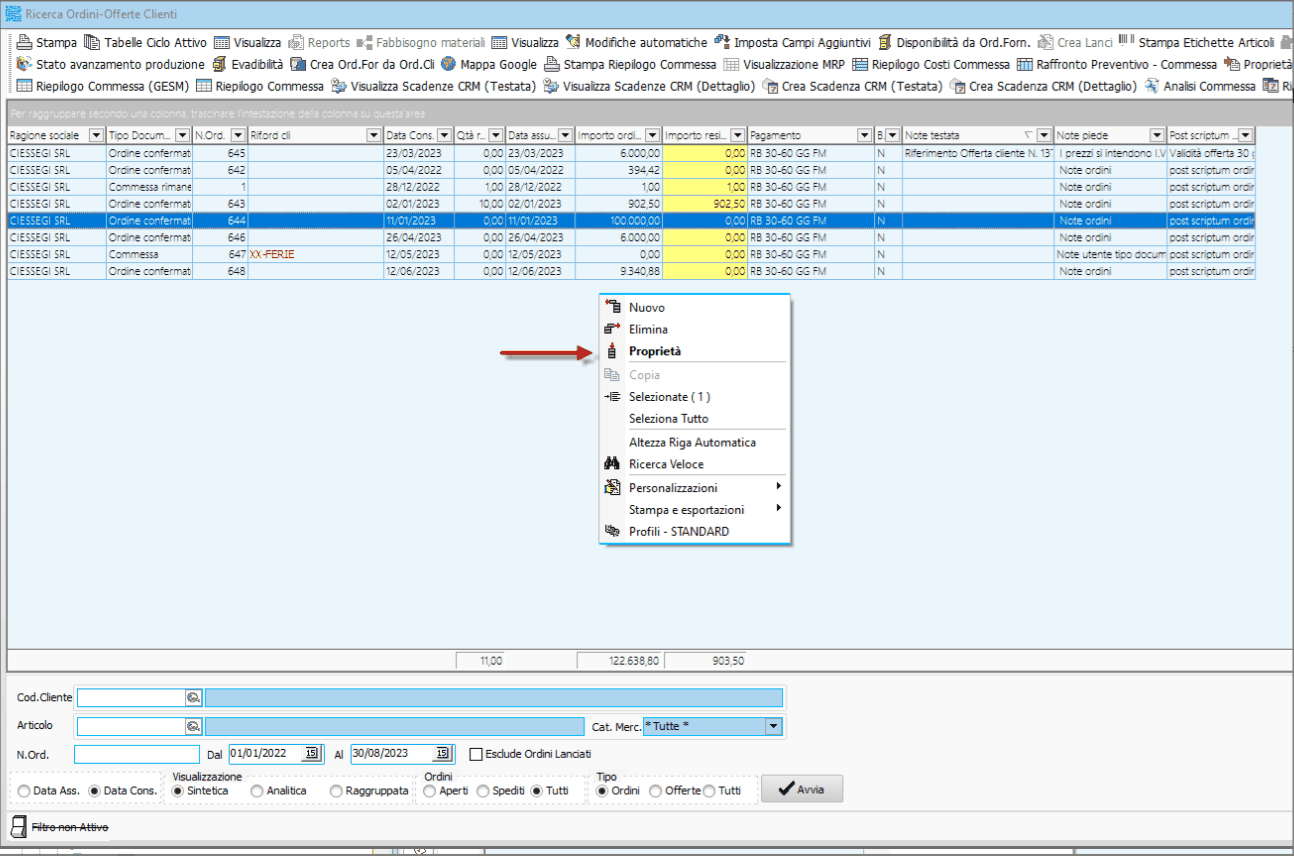Click into the Articolo code field
This screenshot has width=1294, height=856.
coord(131,726)
